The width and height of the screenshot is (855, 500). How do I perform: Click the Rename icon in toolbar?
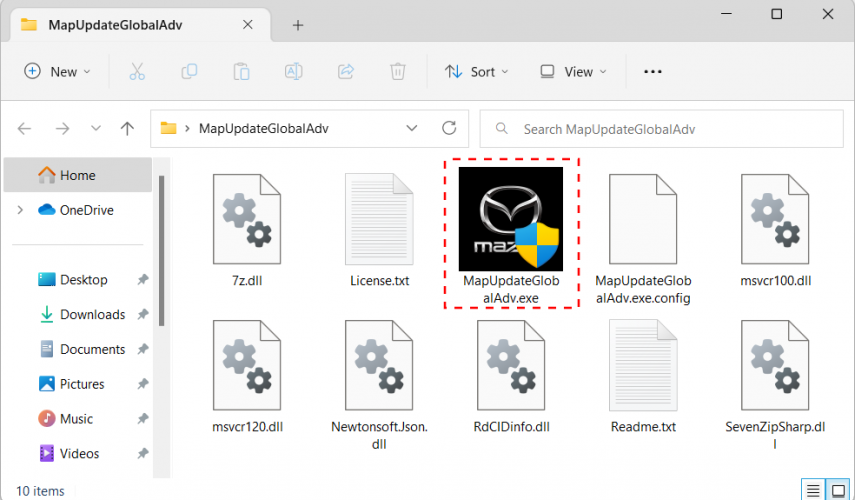coord(294,72)
